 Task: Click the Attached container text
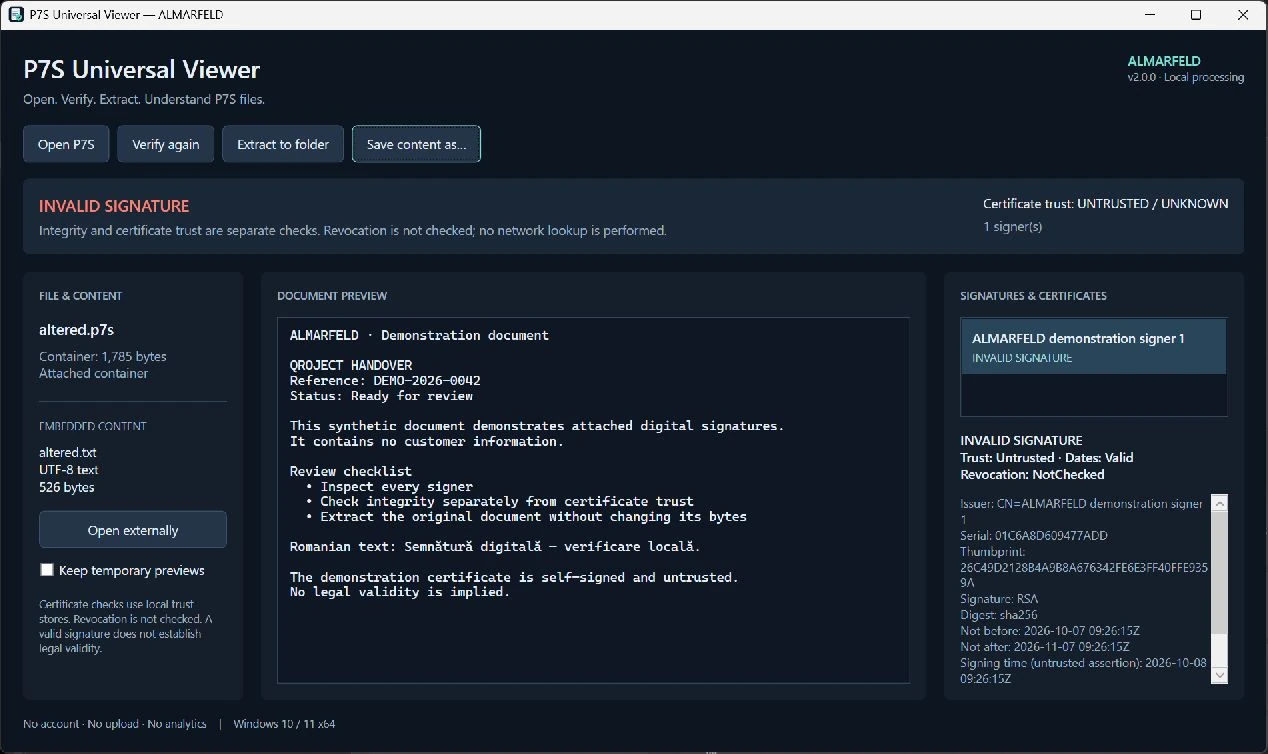click(x=93, y=373)
